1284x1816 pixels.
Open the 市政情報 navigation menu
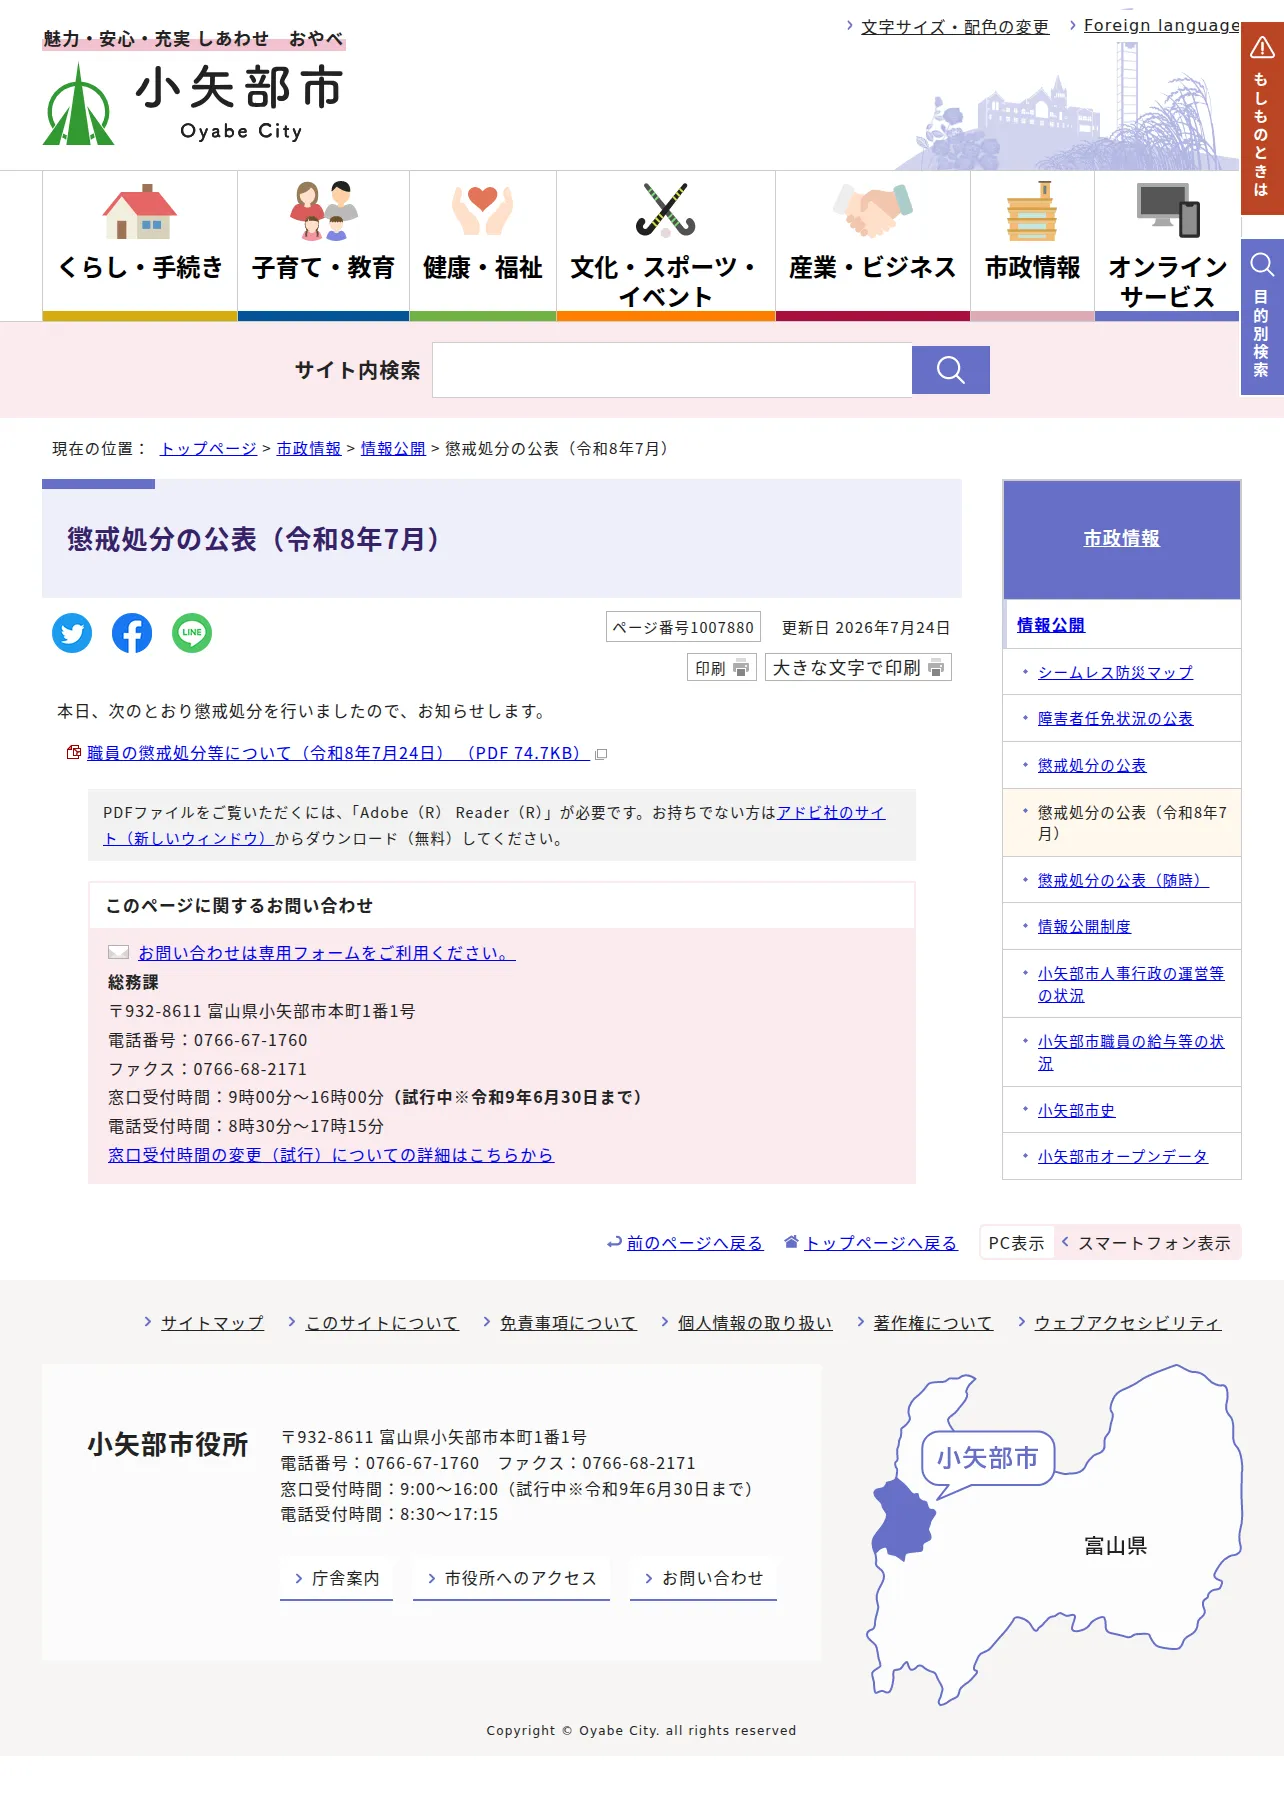pyautogui.click(x=1033, y=245)
